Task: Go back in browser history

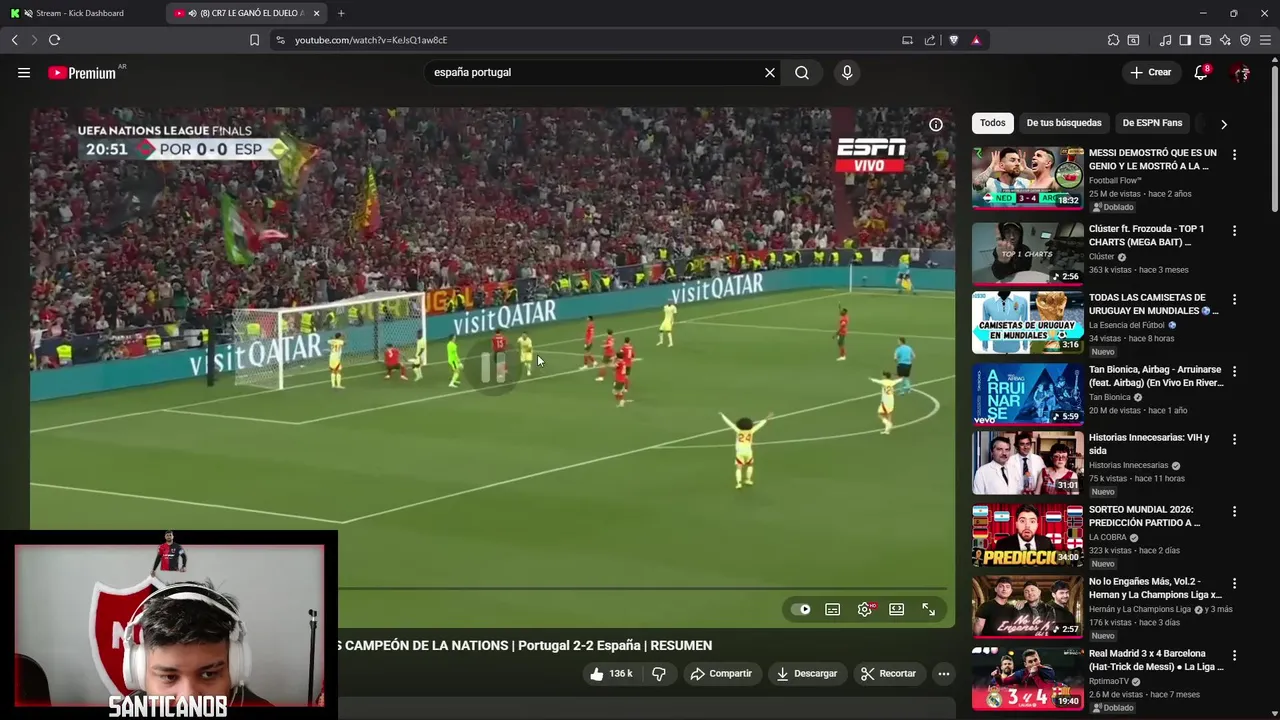Action: pos(14,40)
